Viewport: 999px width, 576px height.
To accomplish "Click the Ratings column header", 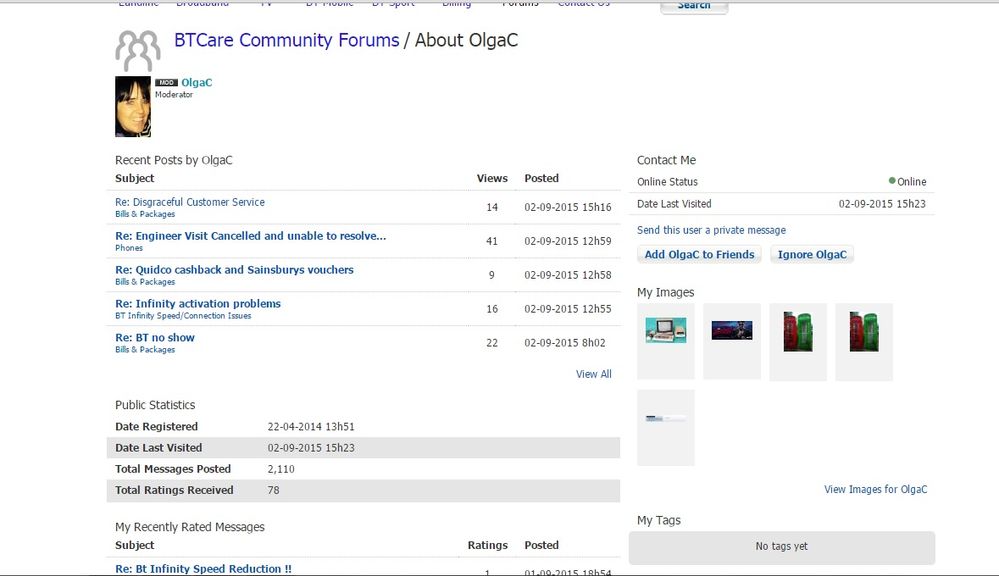I will [x=487, y=545].
